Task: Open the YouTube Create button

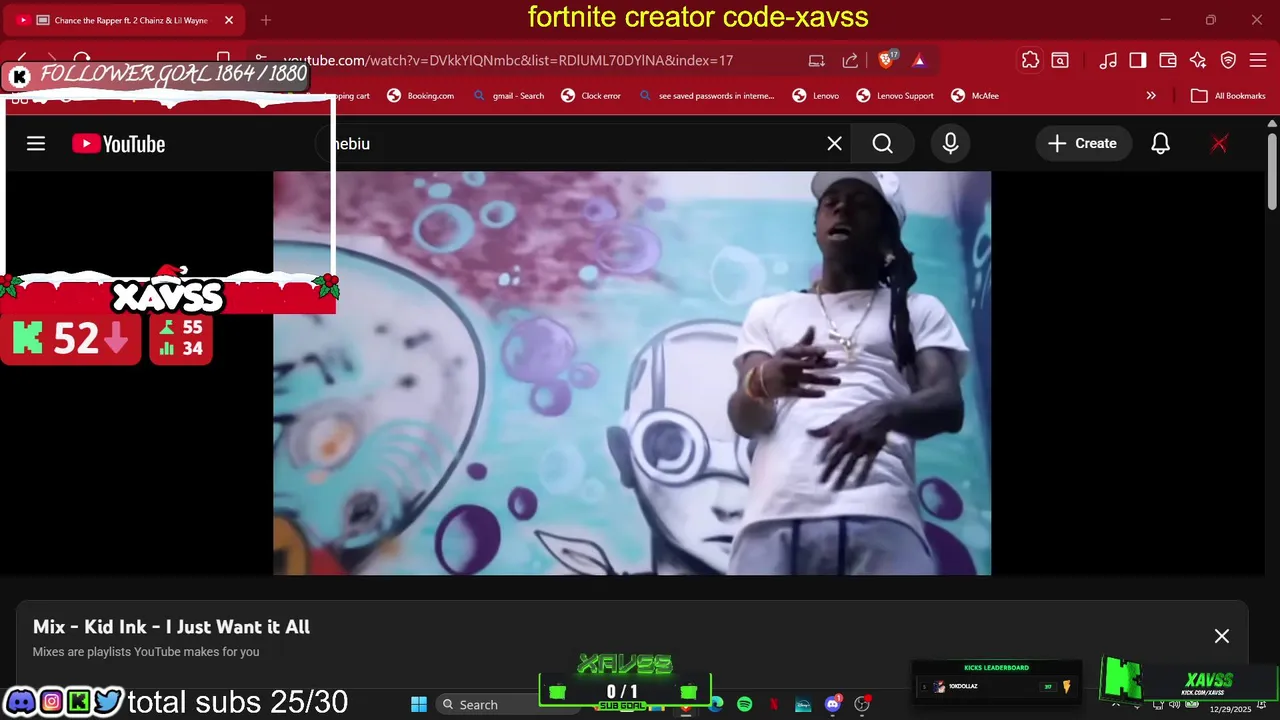Action: pyautogui.click(x=1083, y=144)
